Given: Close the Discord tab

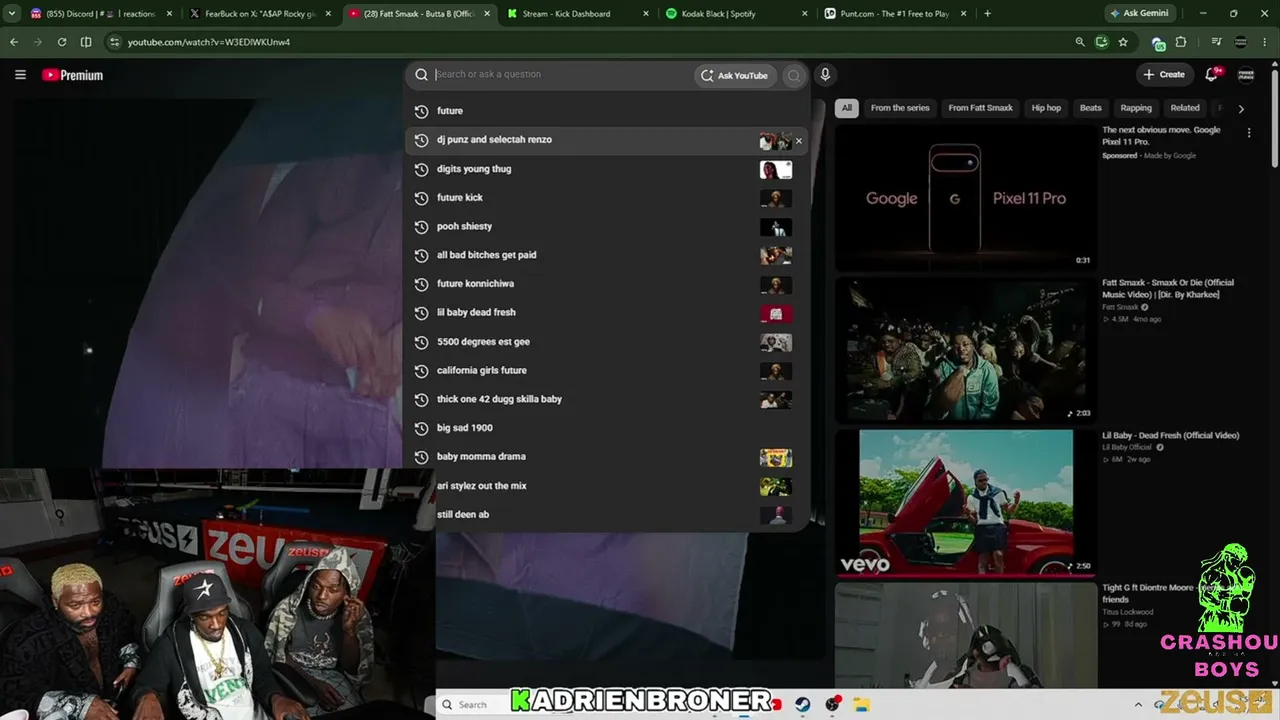Looking at the screenshot, I should click(x=168, y=14).
